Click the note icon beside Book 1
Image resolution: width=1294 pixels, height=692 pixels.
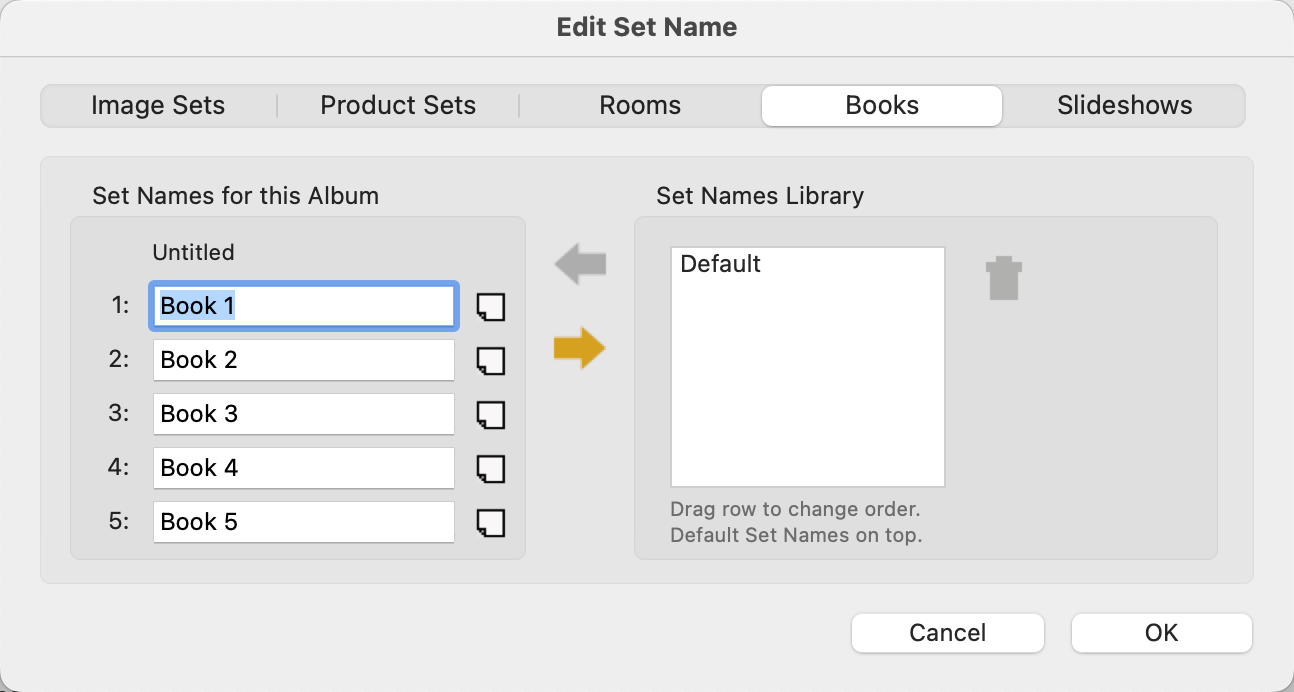(x=490, y=307)
